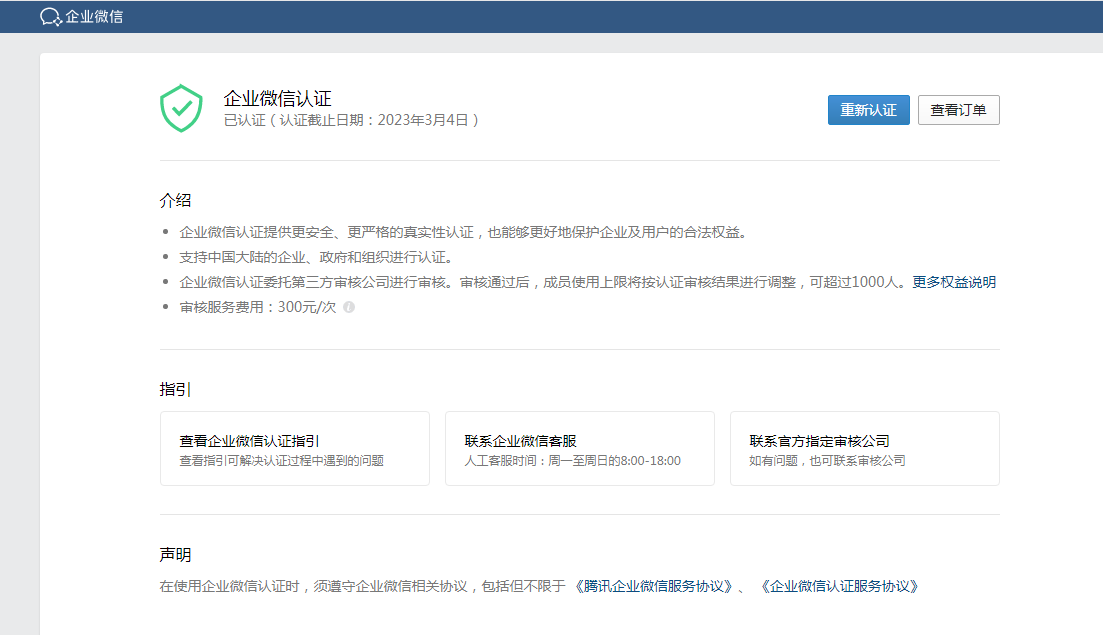Open the 《腾讯企业微信服务协议》 link

(654, 586)
